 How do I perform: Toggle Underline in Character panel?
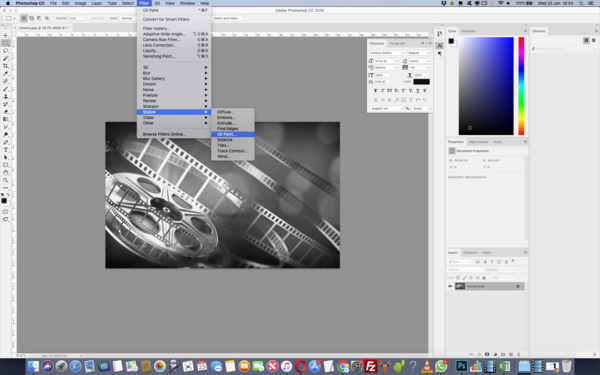417,91
